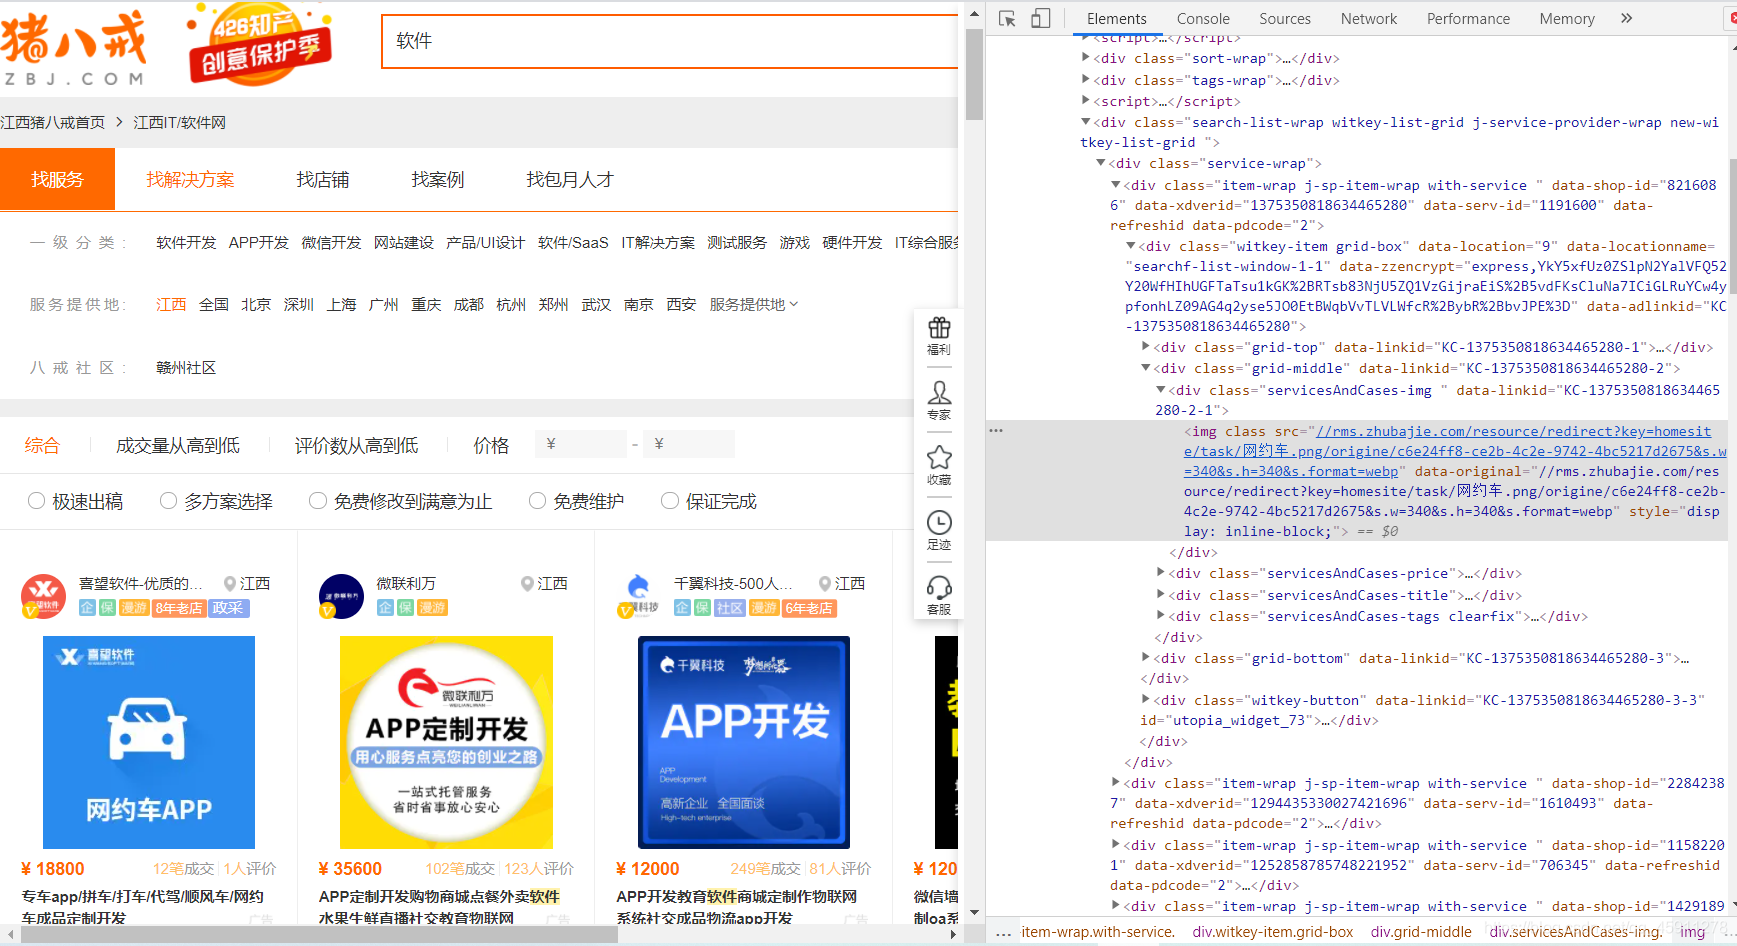Click div.grid-middle in the DevTools breadcrumb

coord(1421,932)
